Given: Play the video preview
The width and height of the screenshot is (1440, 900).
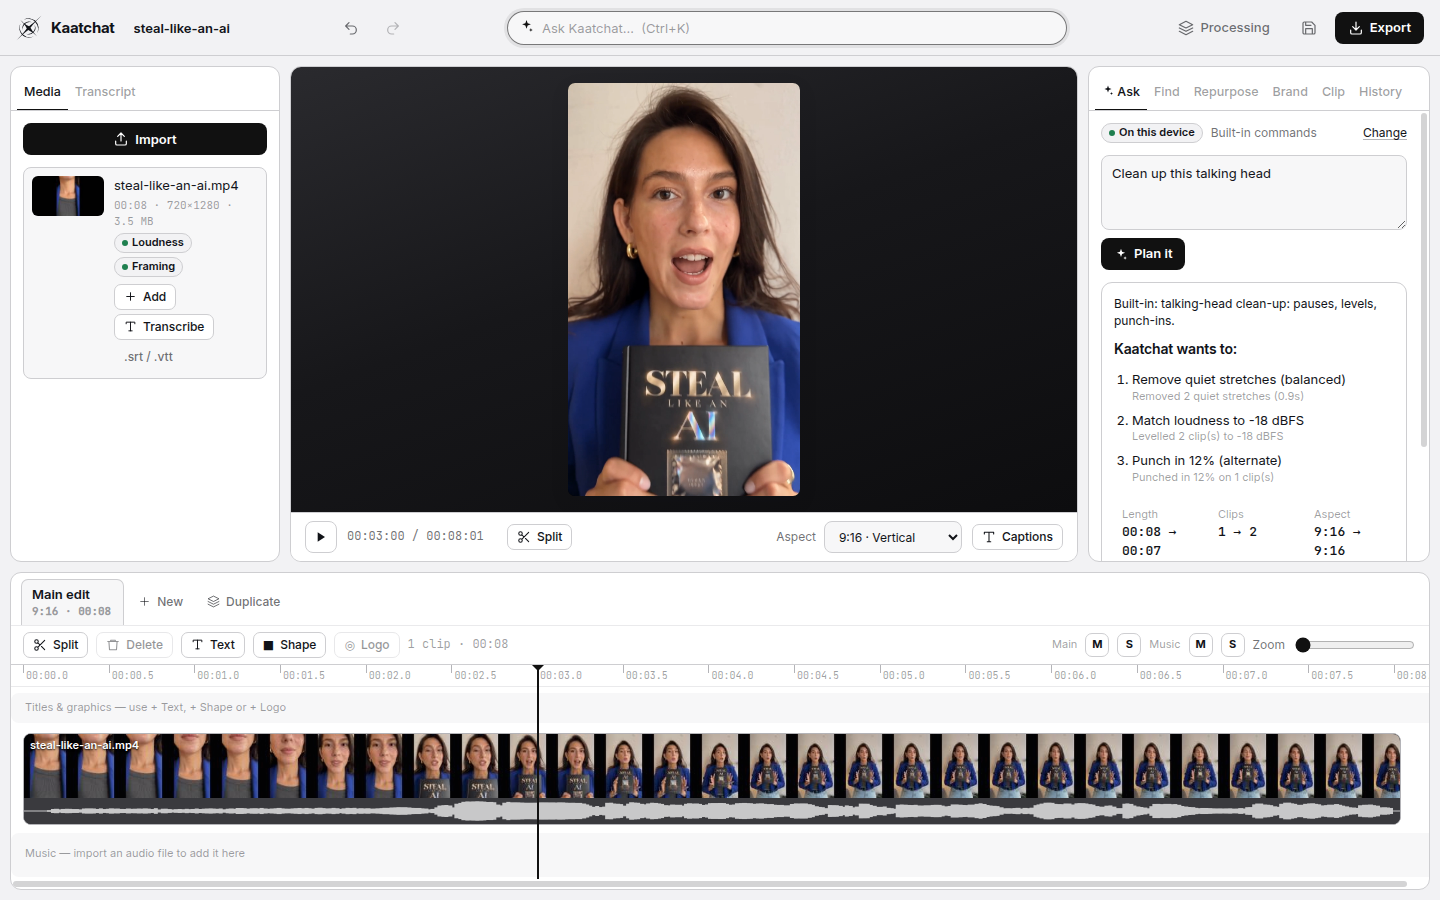Looking at the screenshot, I should pos(321,537).
